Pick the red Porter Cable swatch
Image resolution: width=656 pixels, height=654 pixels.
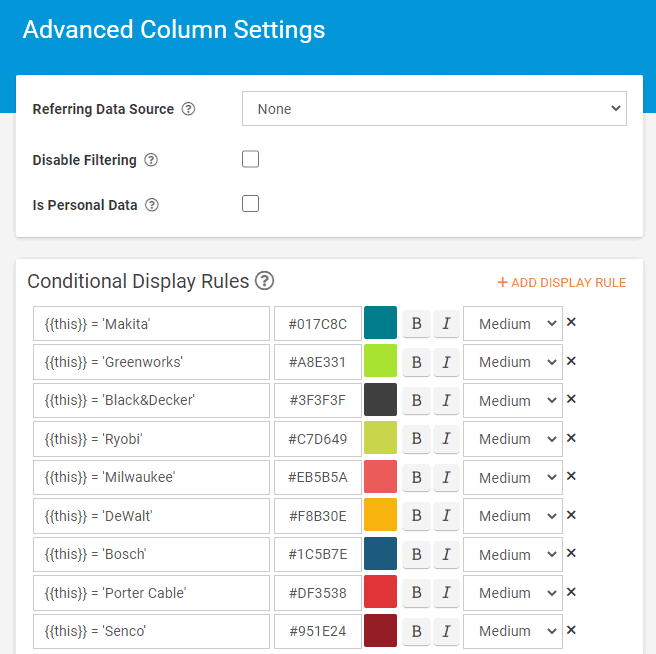click(380, 592)
